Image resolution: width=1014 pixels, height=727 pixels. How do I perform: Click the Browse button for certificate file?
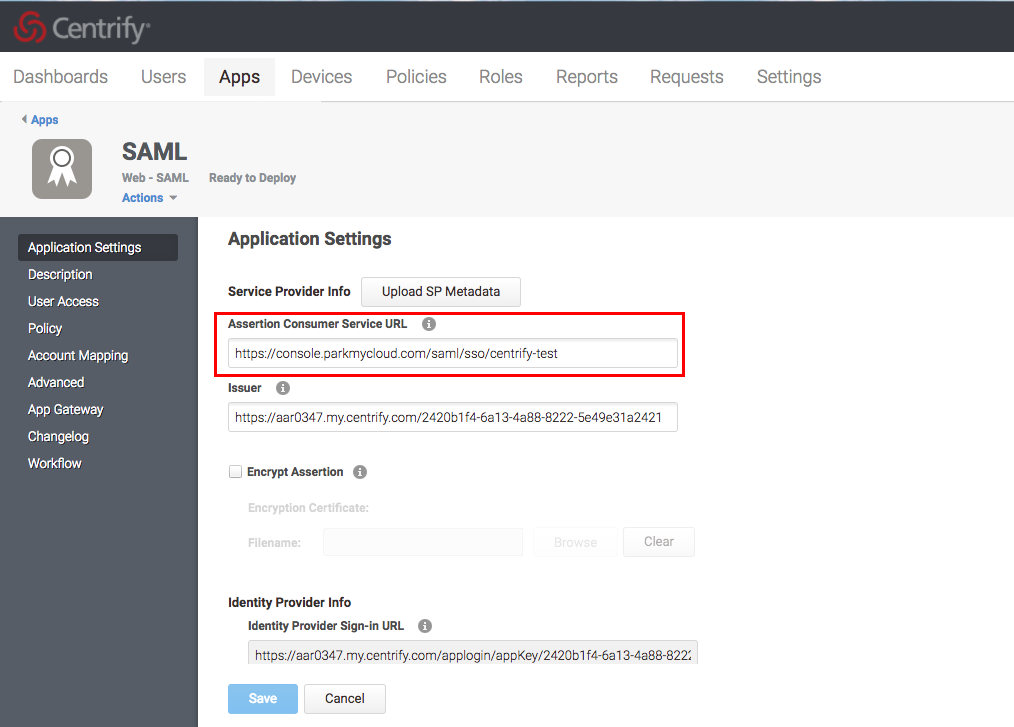click(576, 542)
